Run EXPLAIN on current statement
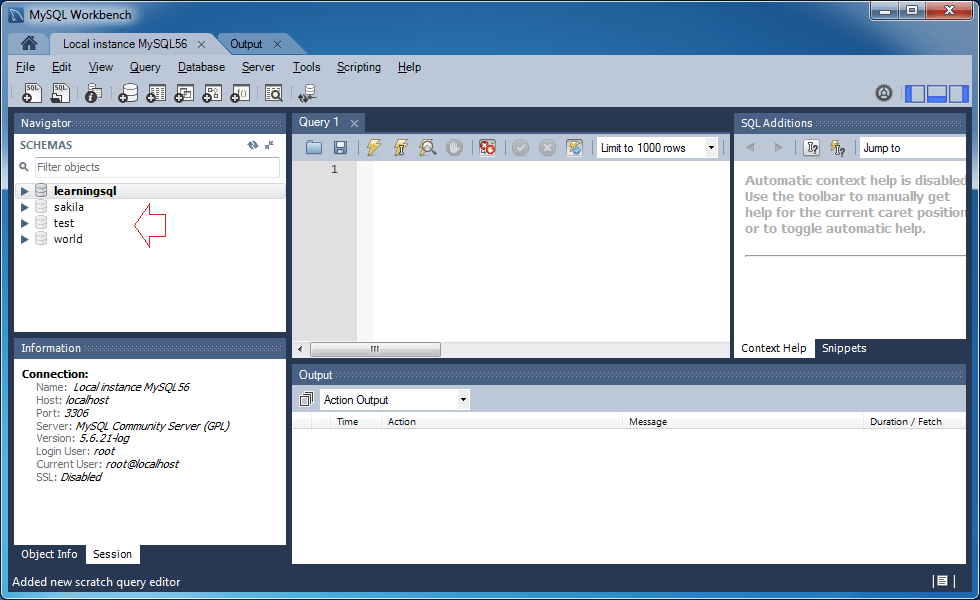Viewport: 980px width, 600px height. click(x=428, y=148)
